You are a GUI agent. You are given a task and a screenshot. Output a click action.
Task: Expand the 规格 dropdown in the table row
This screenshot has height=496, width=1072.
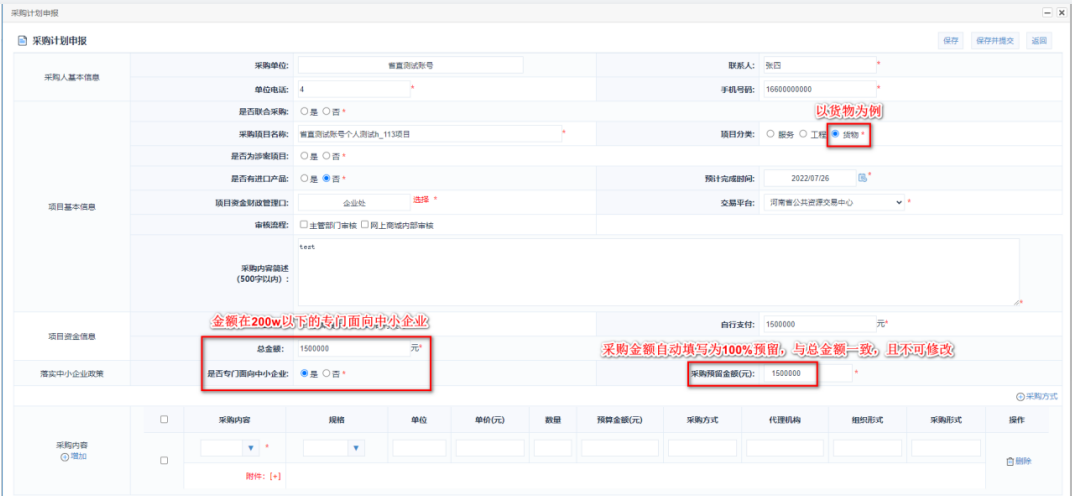(x=355, y=448)
